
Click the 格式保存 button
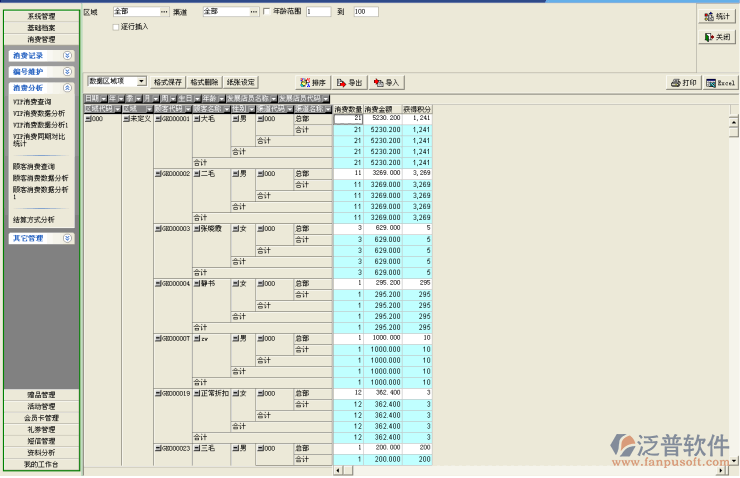pyautogui.click(x=168, y=81)
